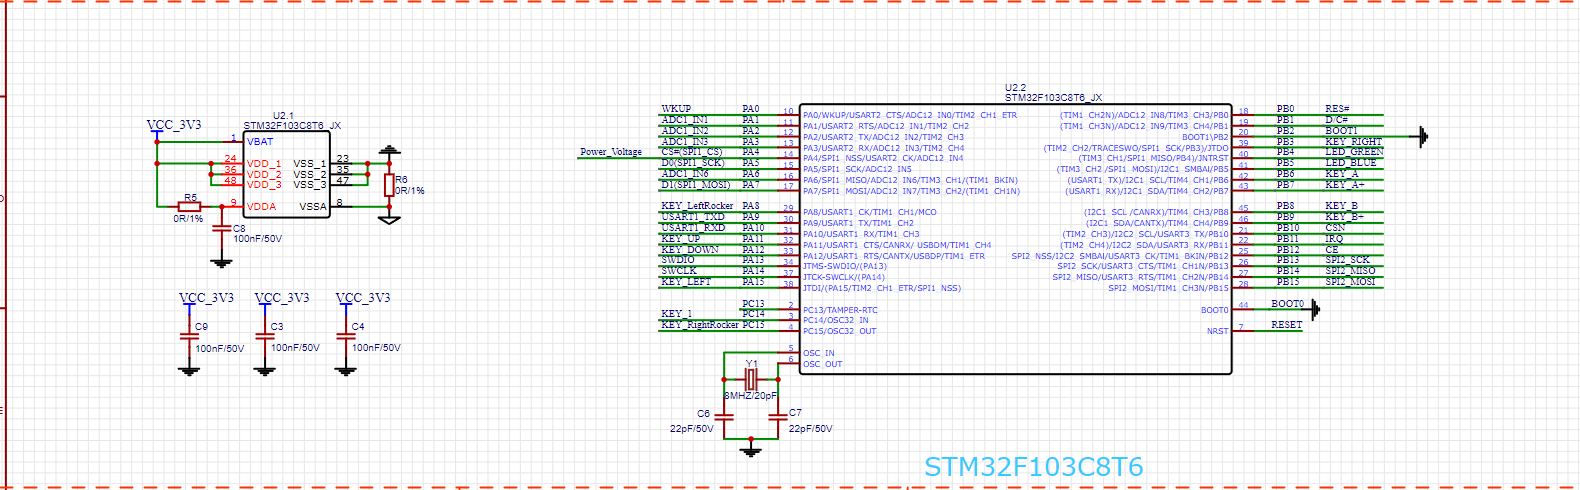Screen dimensions: 1580x490
Task: Click the KEY_RIGHT net label
Action: point(1354,142)
